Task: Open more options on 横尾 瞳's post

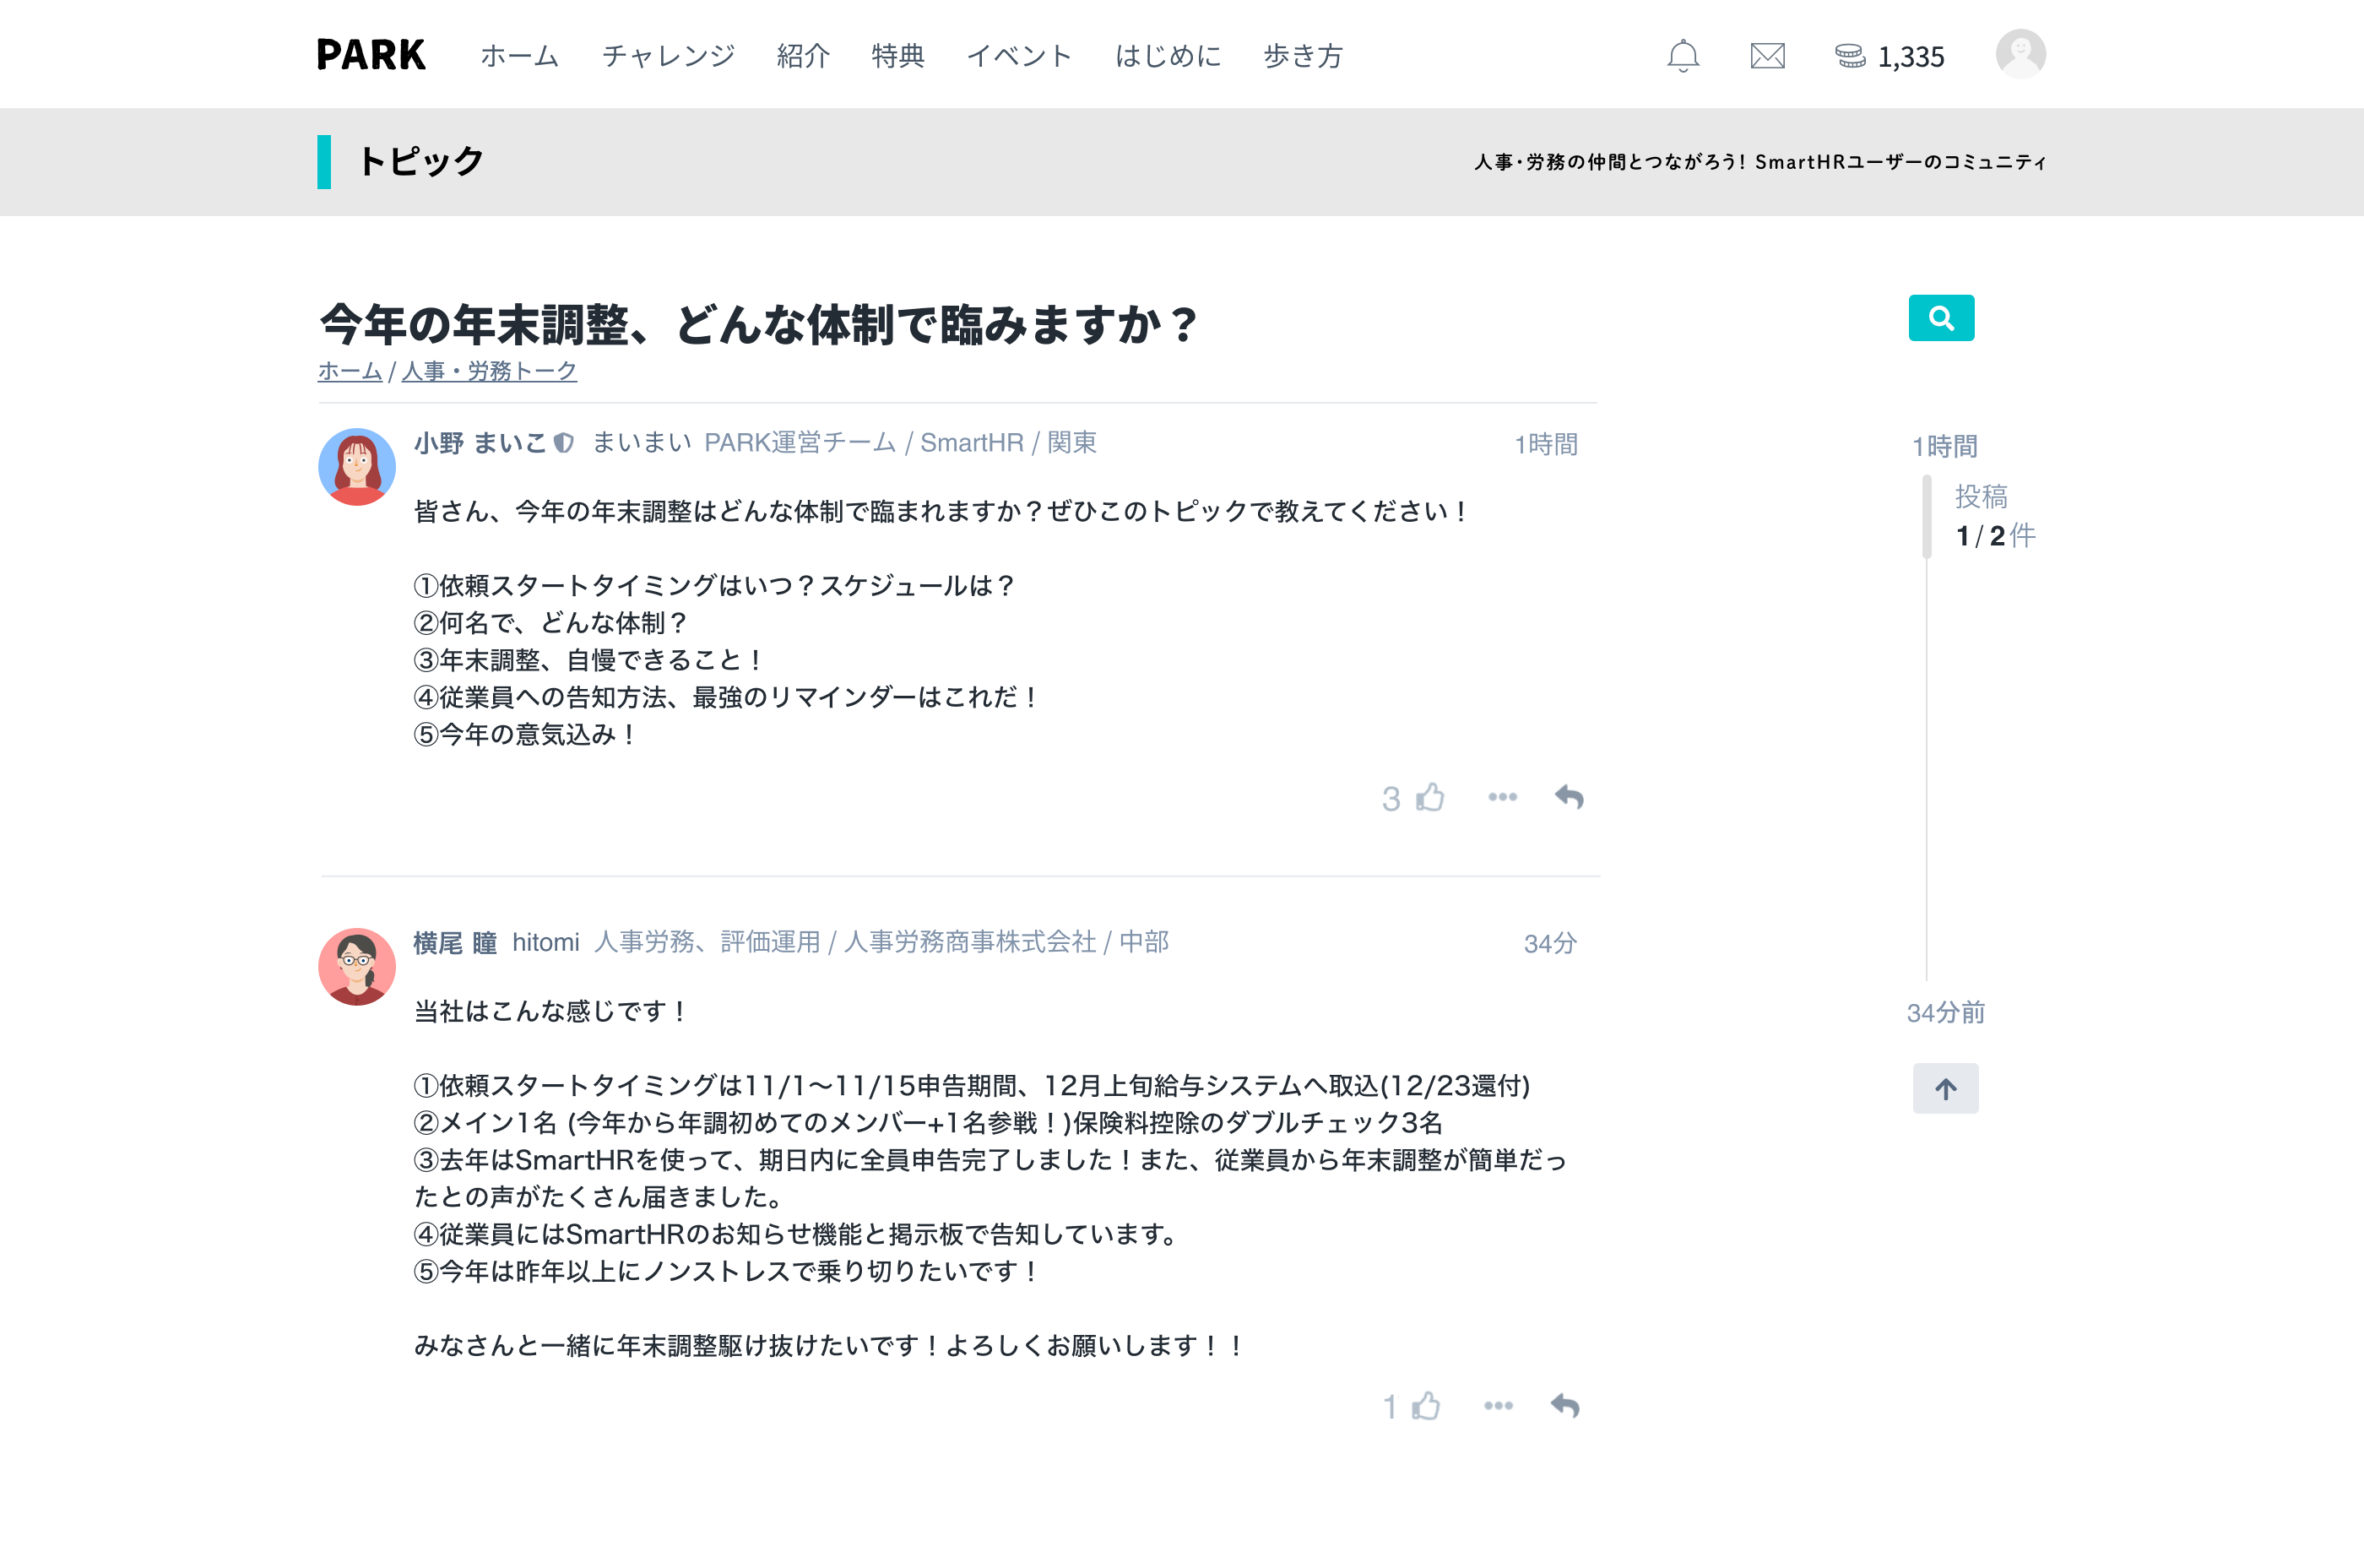Action: click(x=1498, y=1406)
